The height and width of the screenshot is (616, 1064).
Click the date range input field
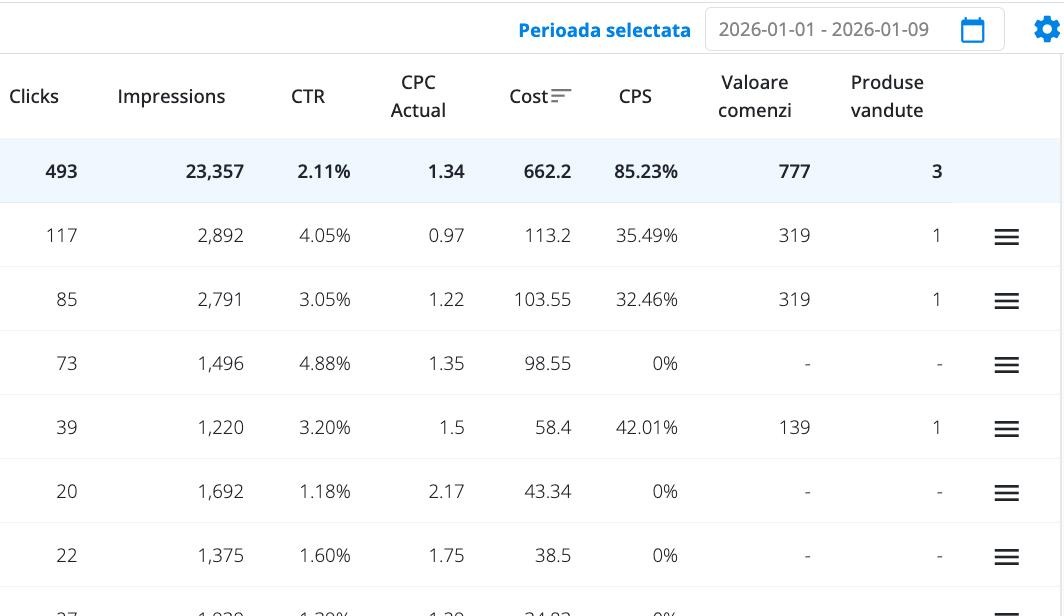point(824,30)
